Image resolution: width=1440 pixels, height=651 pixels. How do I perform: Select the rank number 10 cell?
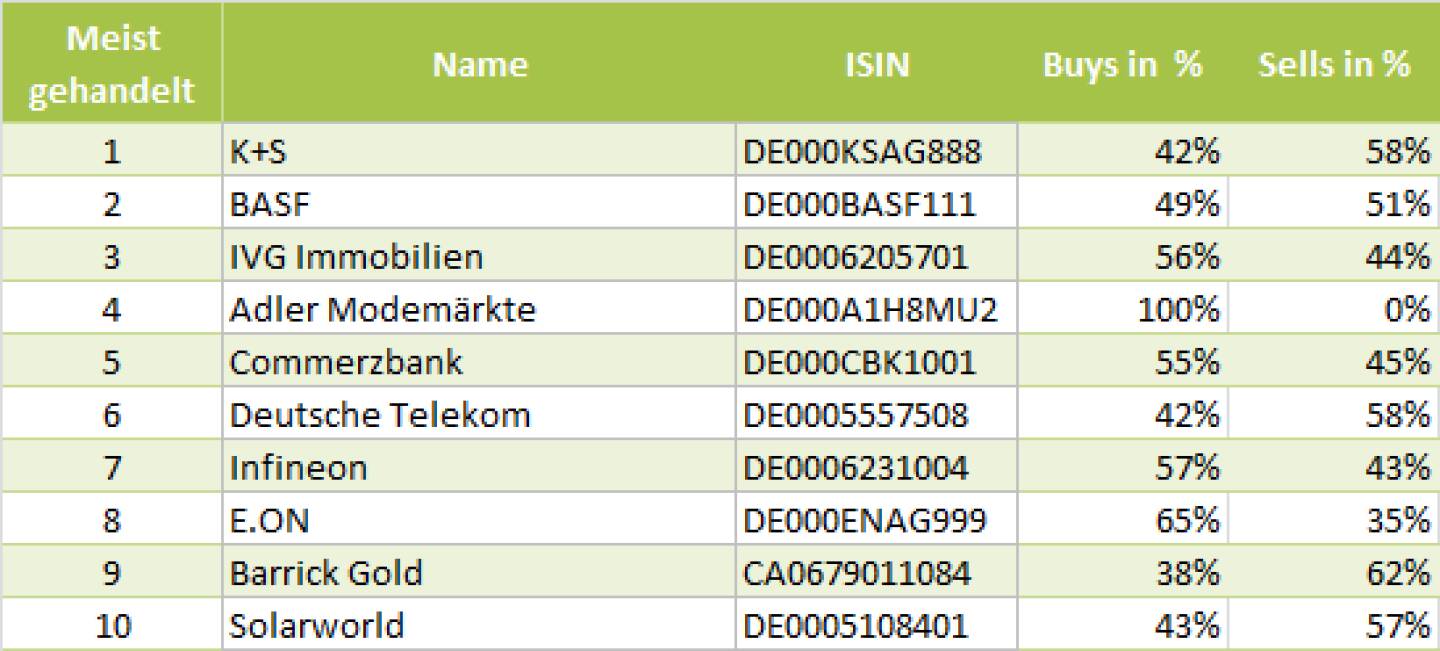(x=111, y=626)
